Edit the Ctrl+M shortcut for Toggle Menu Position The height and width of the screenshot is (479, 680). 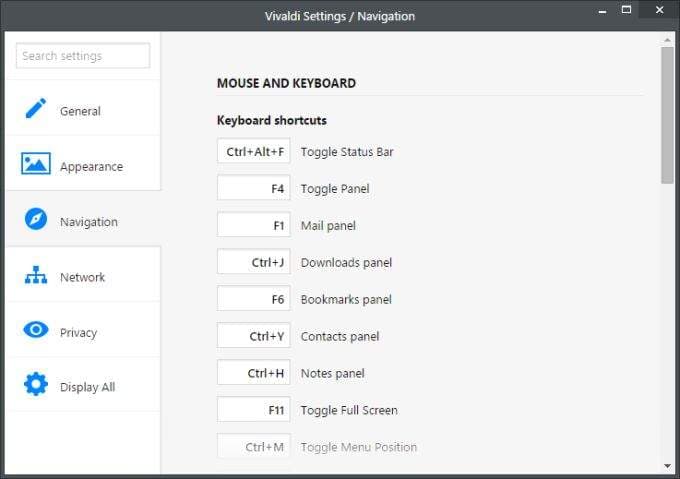pos(254,446)
